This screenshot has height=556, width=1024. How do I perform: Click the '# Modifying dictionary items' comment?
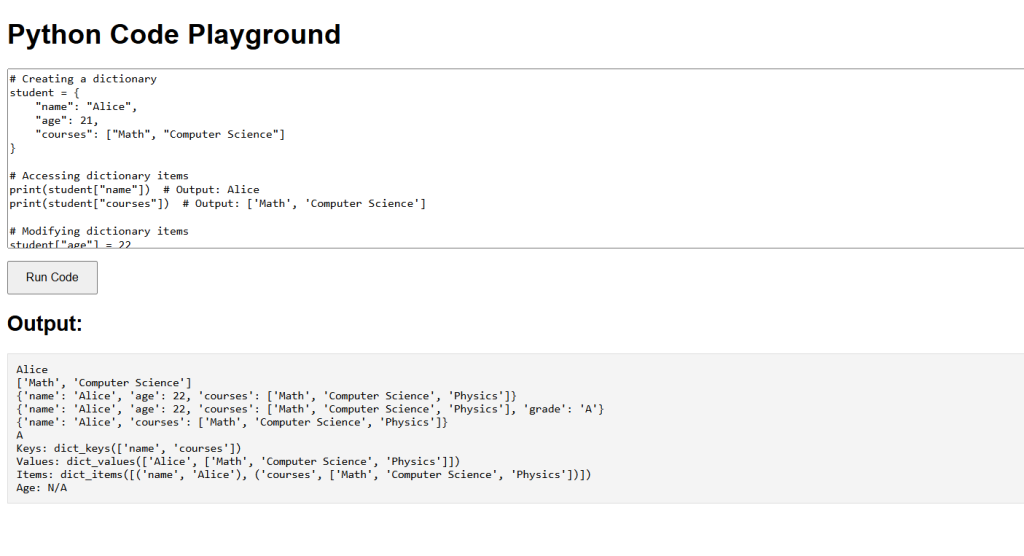pyautogui.click(x=99, y=231)
